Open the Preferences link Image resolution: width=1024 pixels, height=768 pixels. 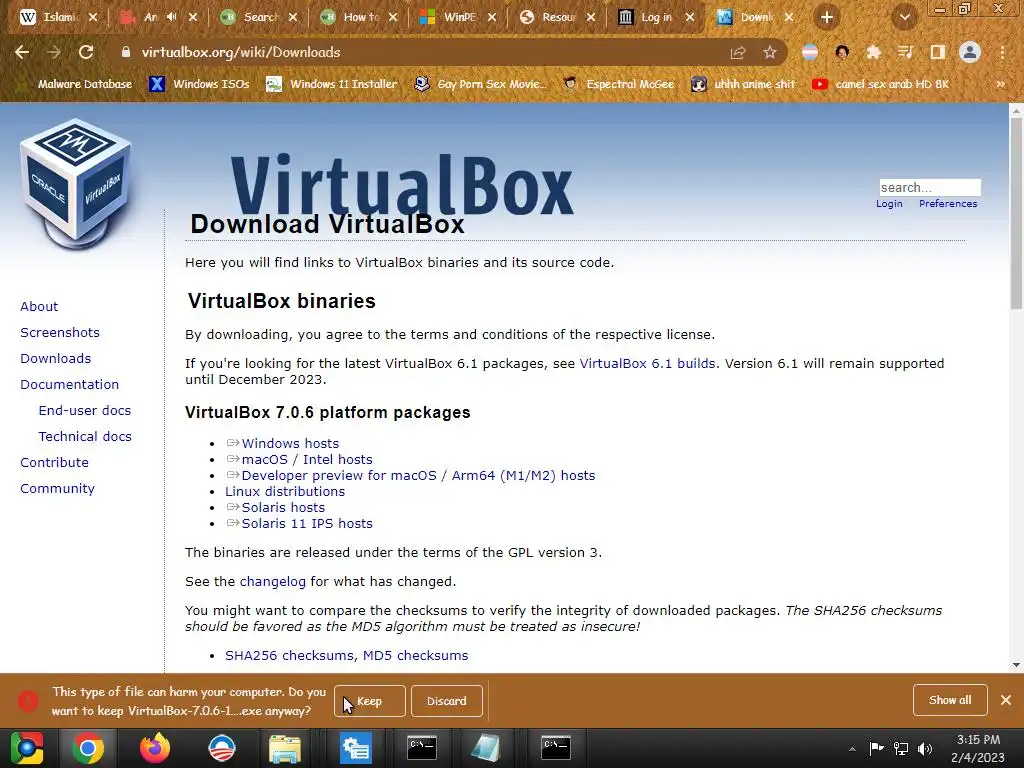click(x=948, y=204)
